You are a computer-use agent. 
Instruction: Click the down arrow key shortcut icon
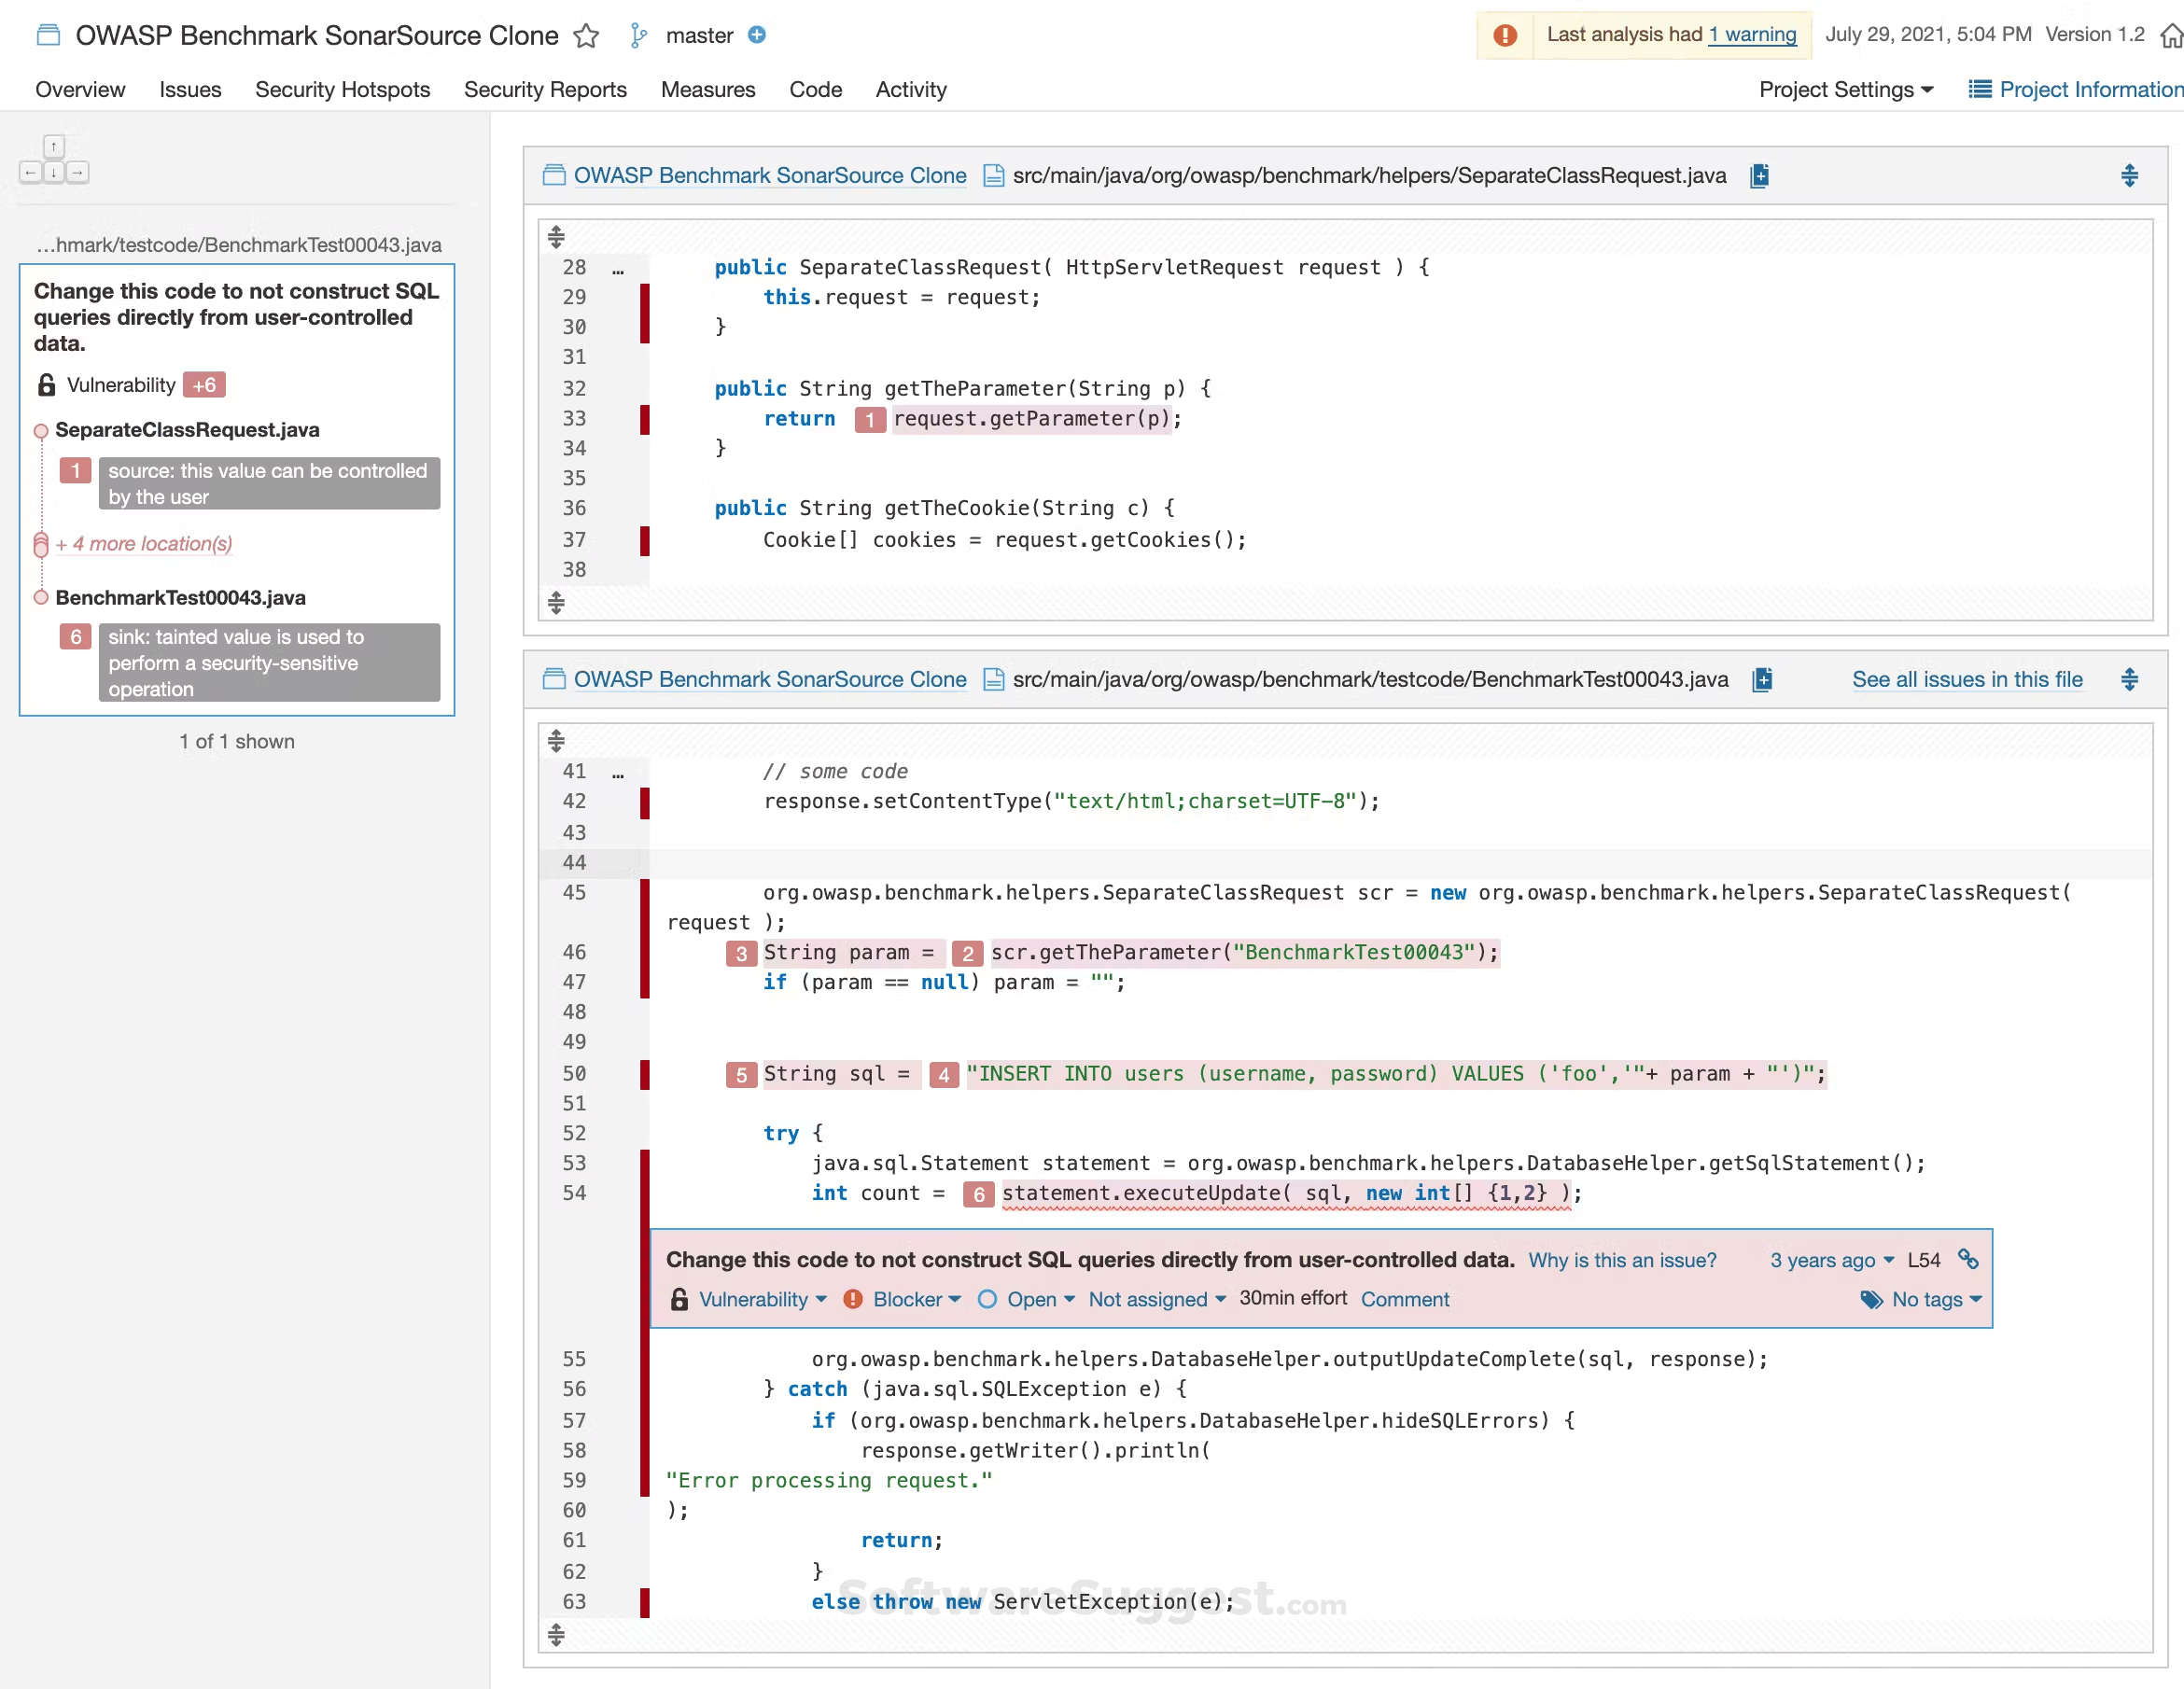point(54,172)
